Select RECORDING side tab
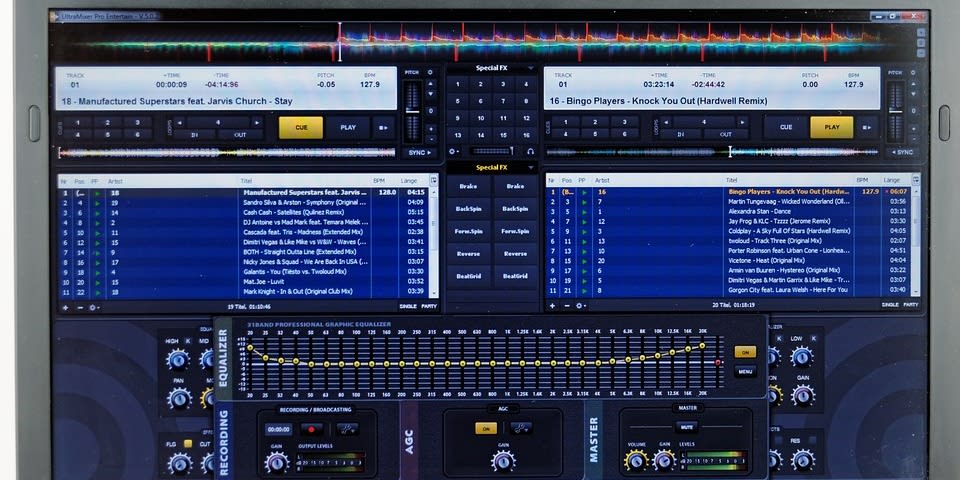Viewport: 960px width, 480px height. [223, 441]
